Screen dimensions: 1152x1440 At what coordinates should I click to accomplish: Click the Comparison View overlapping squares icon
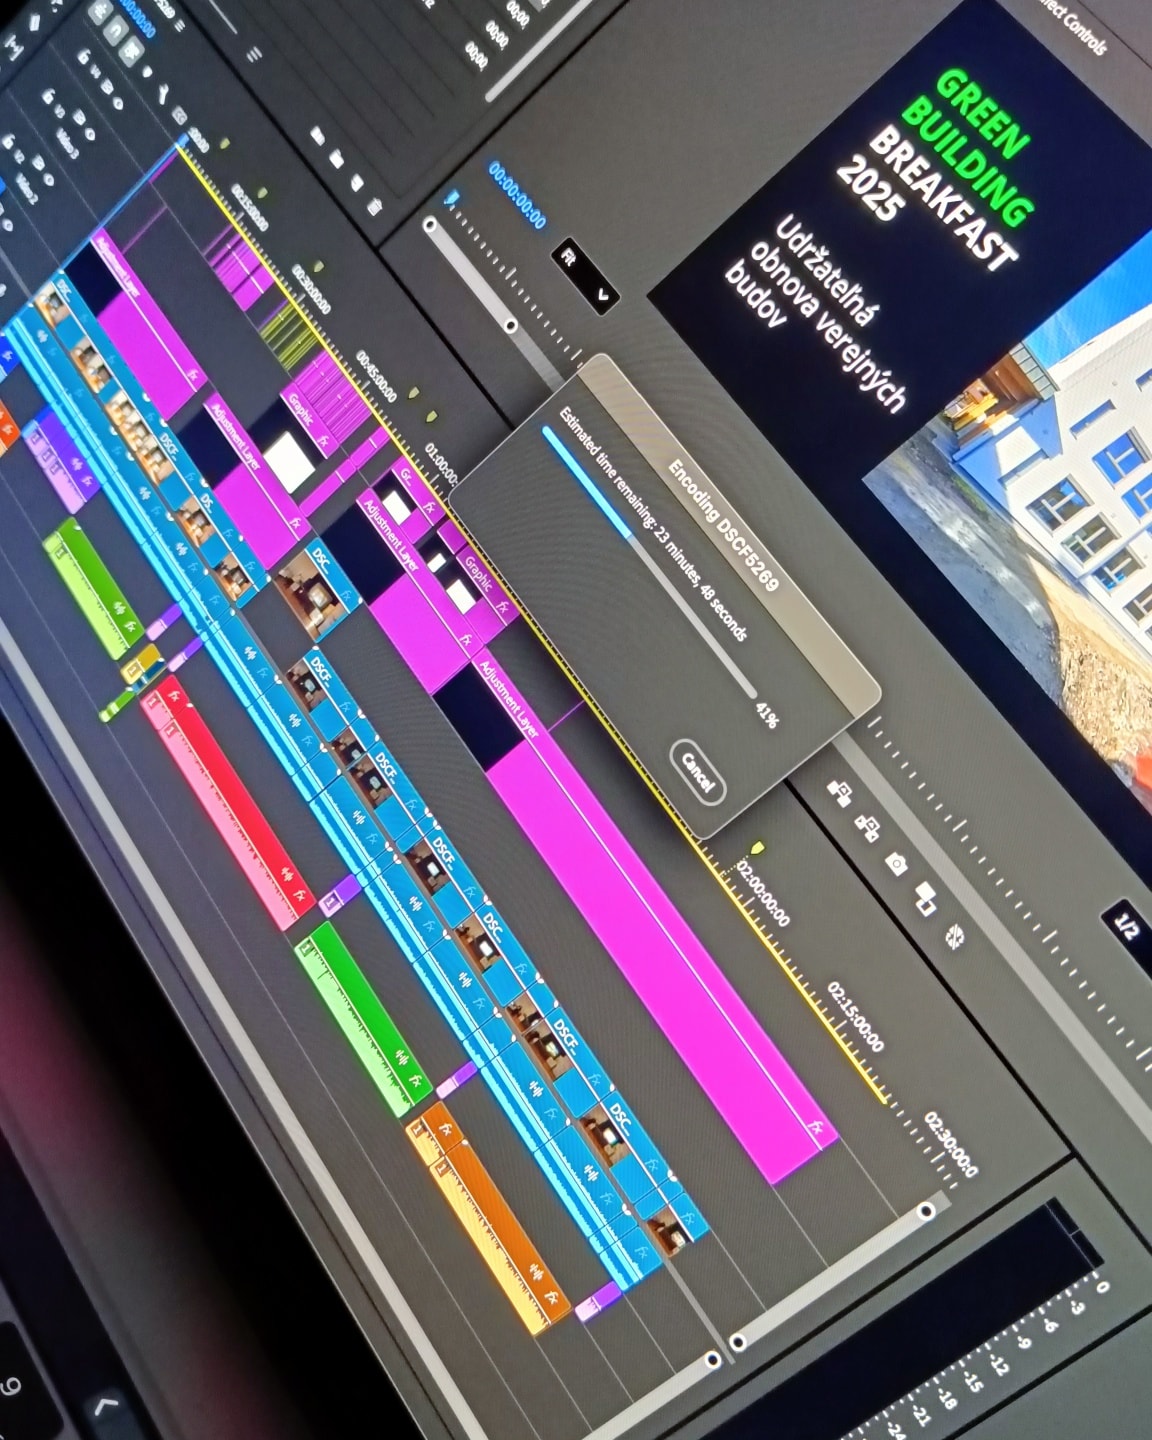924,897
